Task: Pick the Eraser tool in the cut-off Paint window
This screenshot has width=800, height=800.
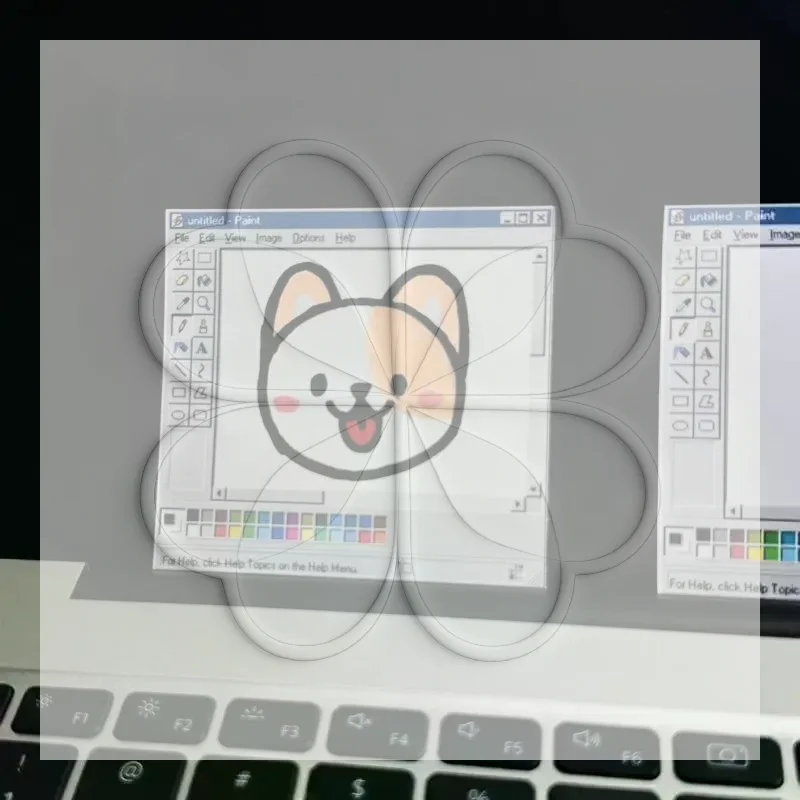Action: coord(684,280)
